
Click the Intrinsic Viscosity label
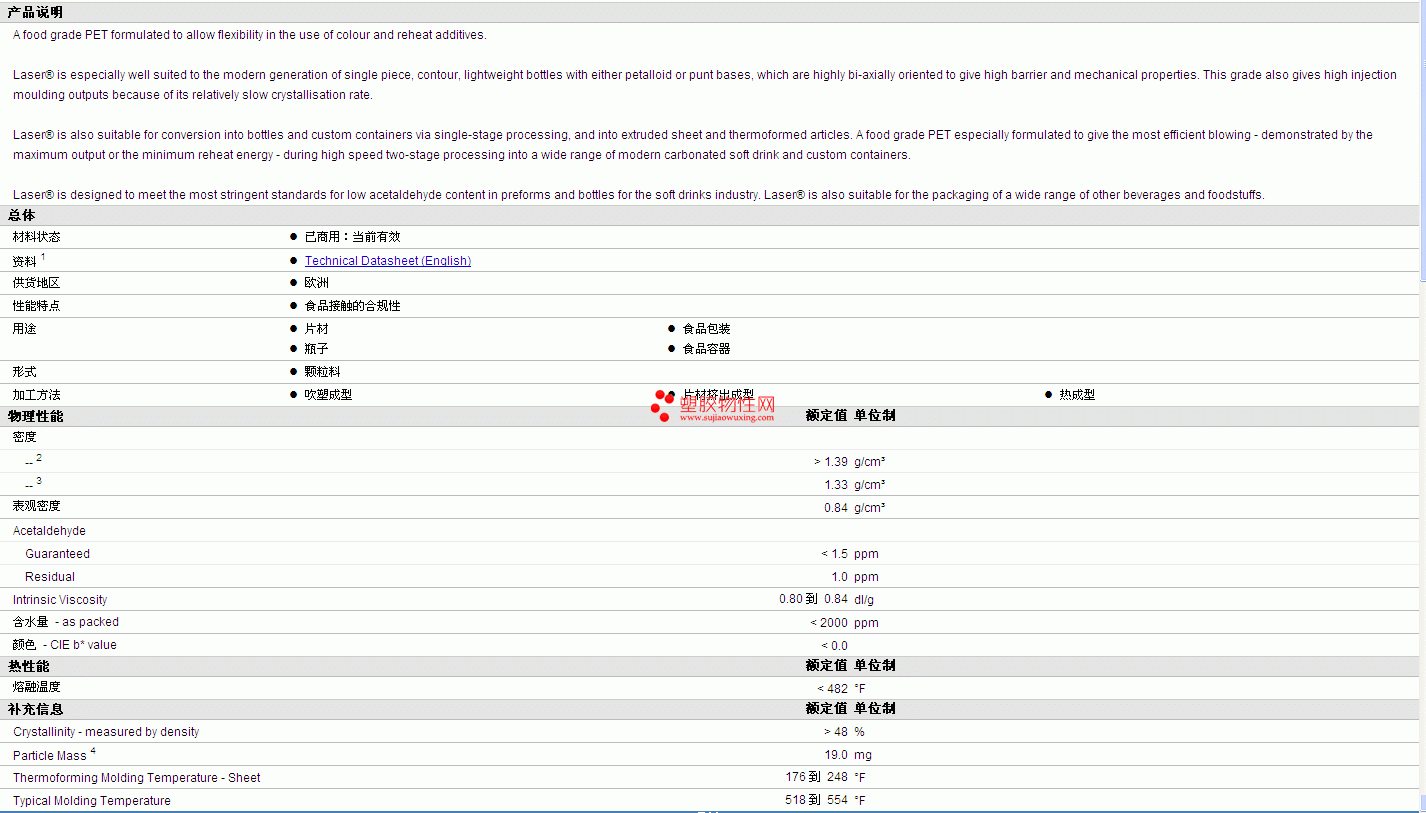(60, 600)
